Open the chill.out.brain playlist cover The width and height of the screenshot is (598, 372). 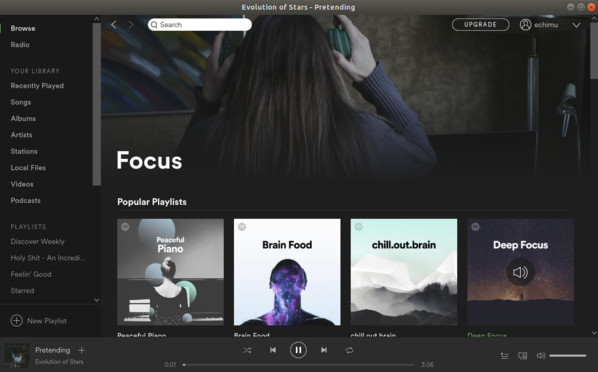404,272
